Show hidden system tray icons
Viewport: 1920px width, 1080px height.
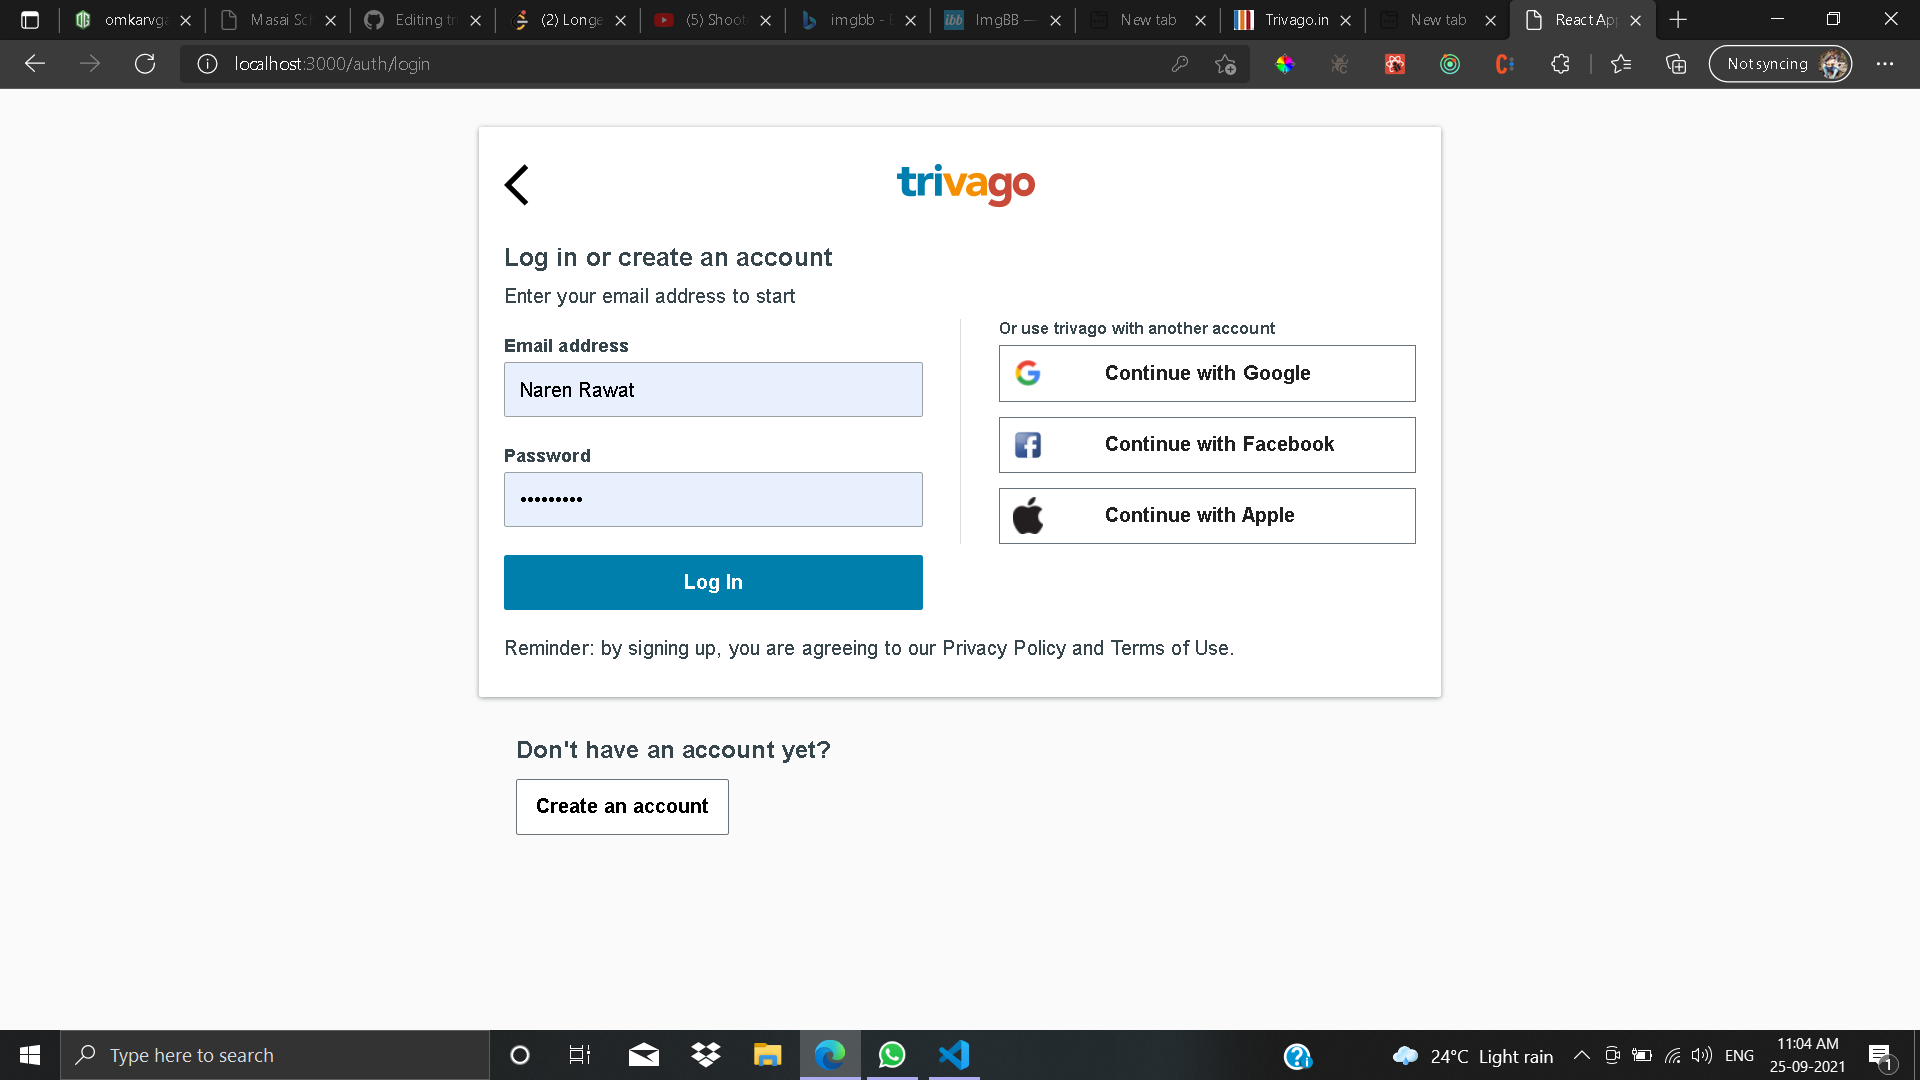[1582, 1055]
